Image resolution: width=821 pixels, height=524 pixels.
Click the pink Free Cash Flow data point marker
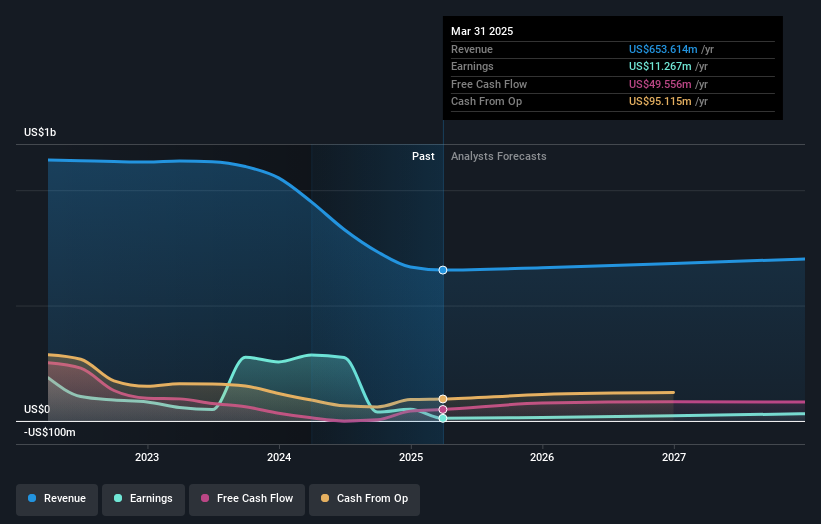443,409
